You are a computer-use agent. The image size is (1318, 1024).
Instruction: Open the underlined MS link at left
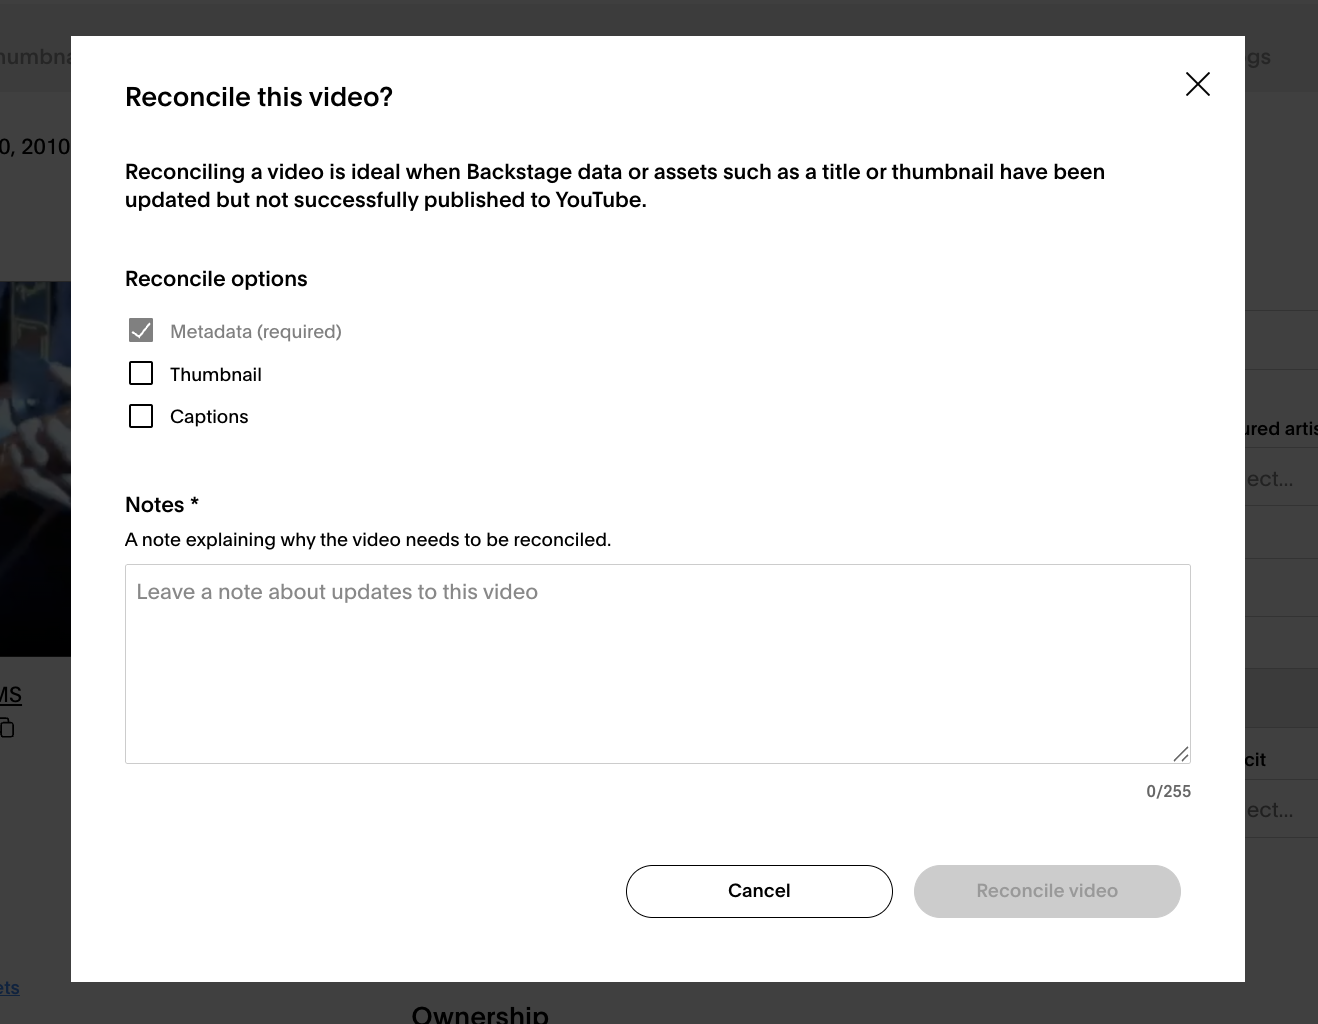point(10,695)
